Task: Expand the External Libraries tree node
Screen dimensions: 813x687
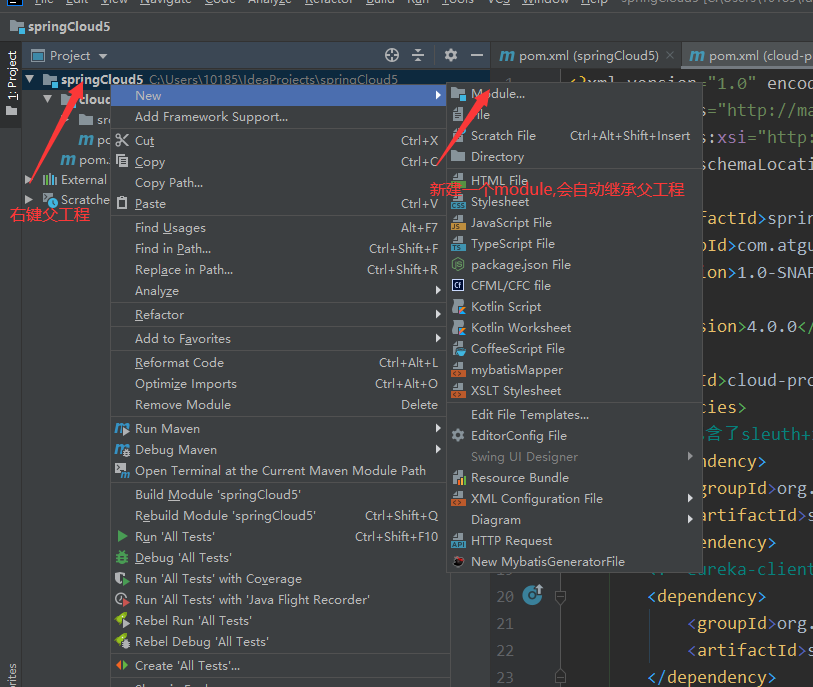Action: coord(28,180)
